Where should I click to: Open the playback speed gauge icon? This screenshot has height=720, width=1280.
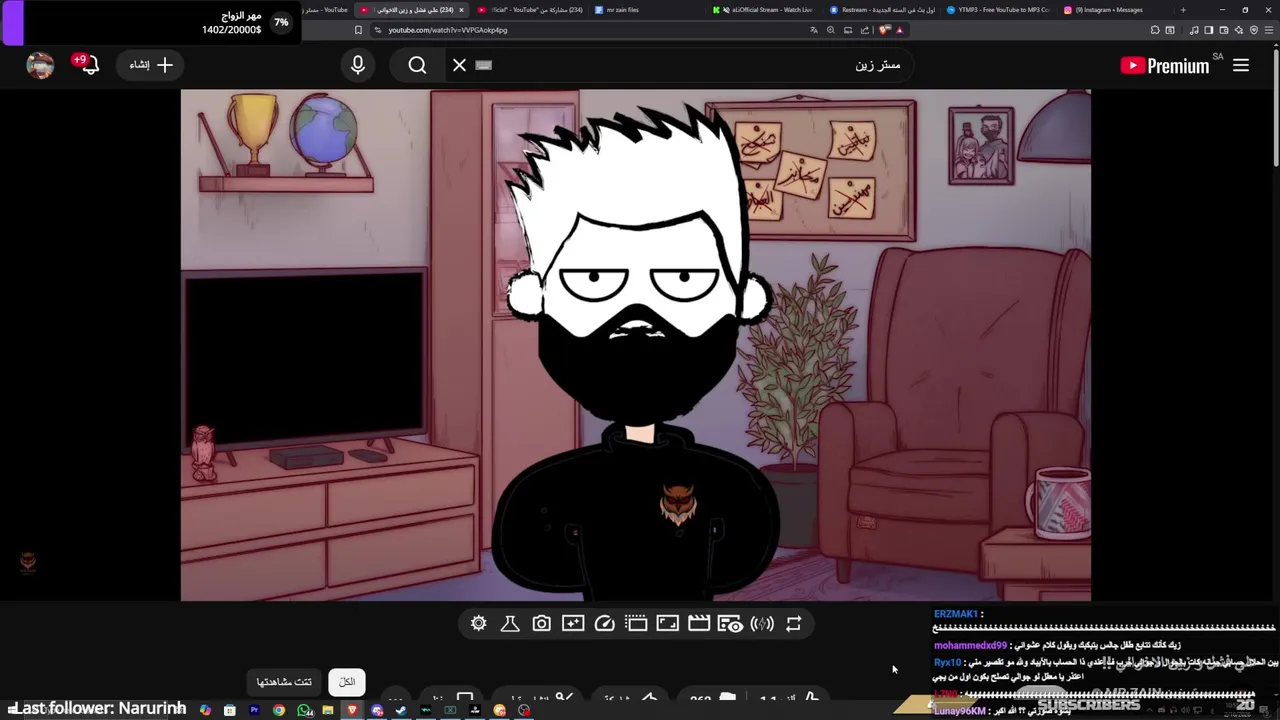[605, 624]
